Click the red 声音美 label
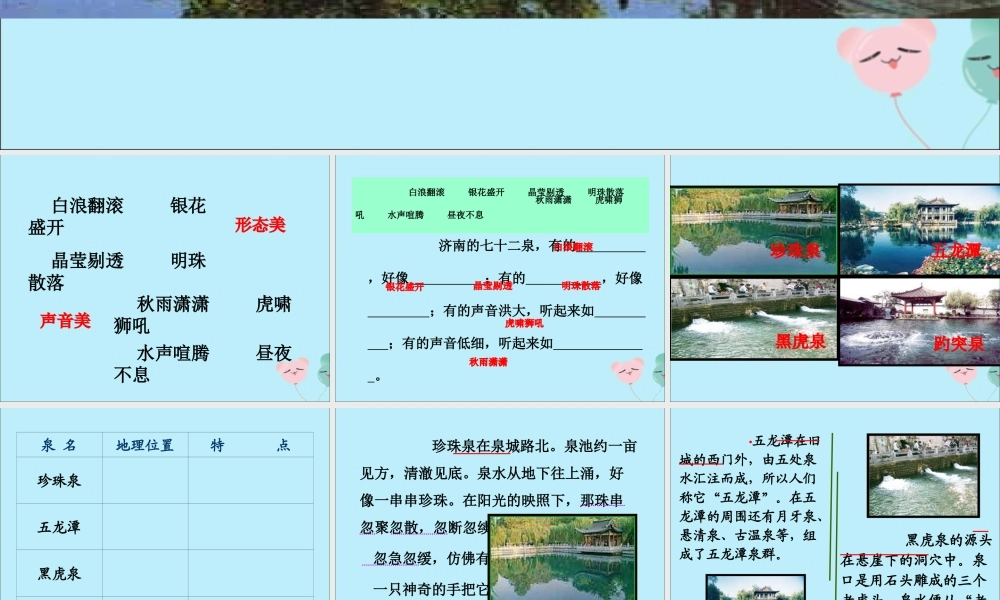 point(65,321)
